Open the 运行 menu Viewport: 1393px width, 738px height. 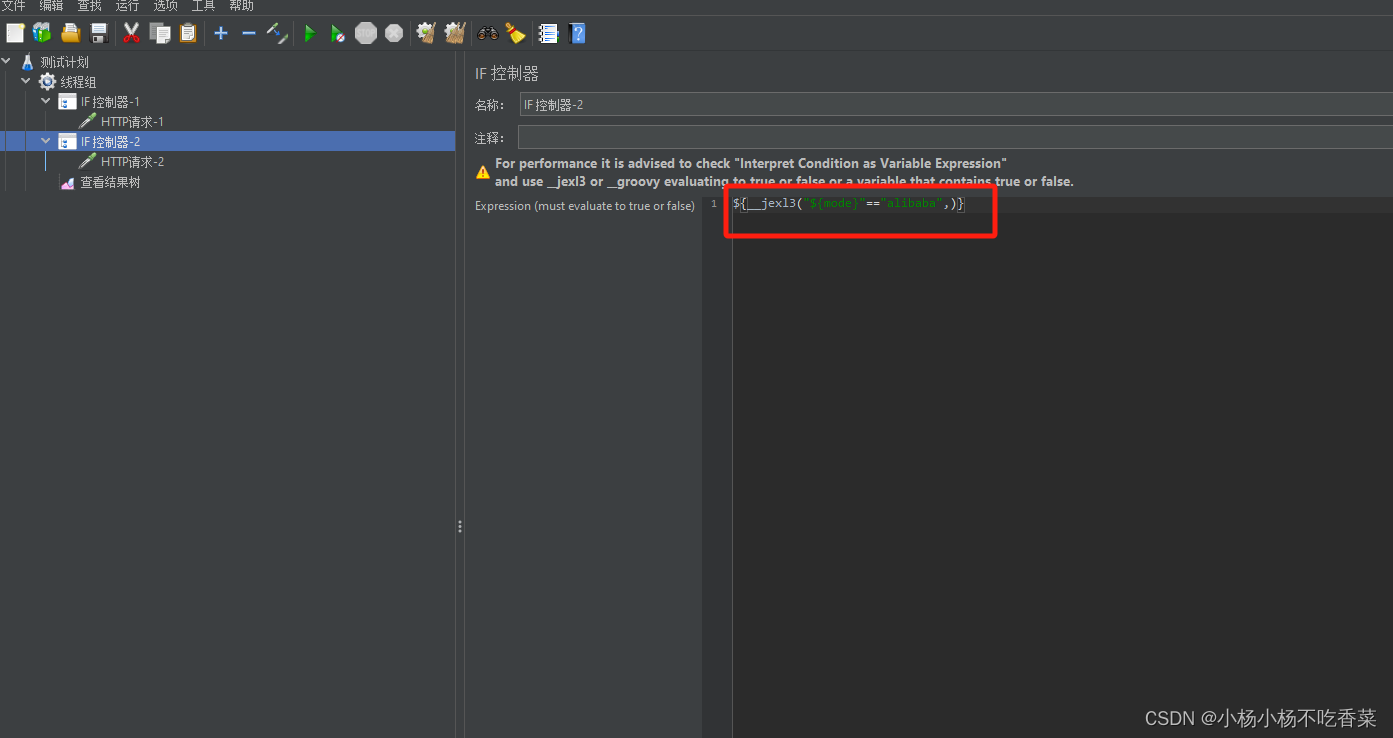(127, 6)
